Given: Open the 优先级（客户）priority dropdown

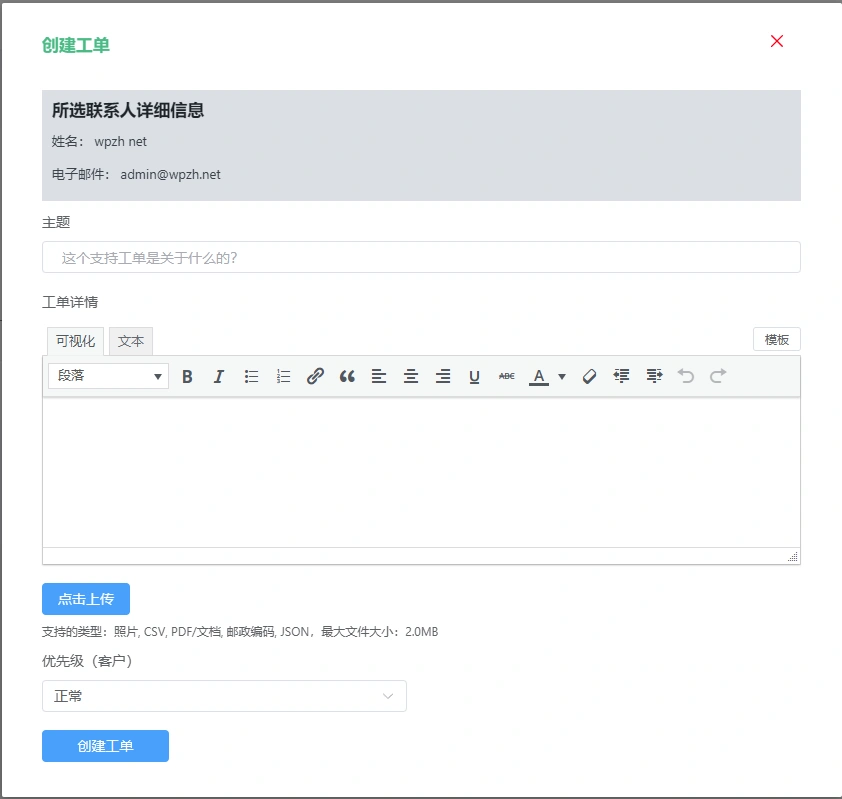Looking at the screenshot, I should 224,696.
